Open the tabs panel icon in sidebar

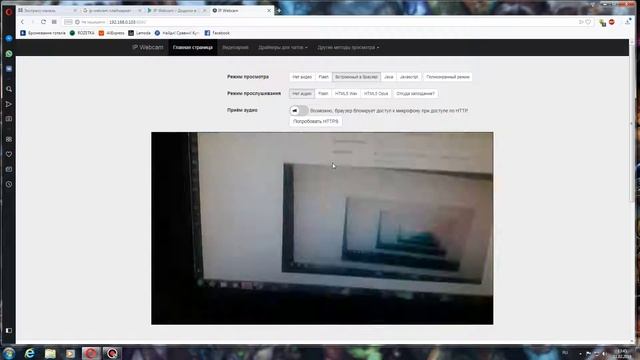coord(9,169)
